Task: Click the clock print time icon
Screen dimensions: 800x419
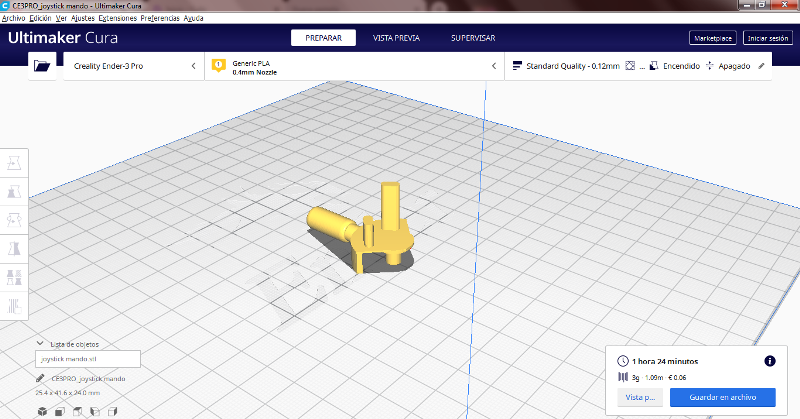Action: coord(622,361)
